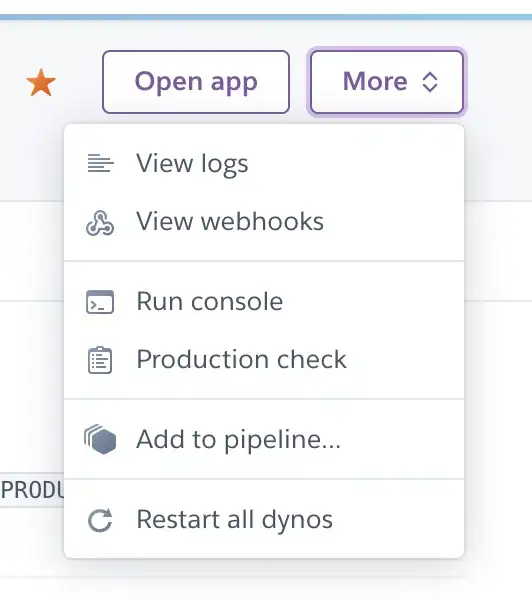The height and width of the screenshot is (600, 532).
Task: Click the clipboard checklist icon
Action: [x=100, y=360]
